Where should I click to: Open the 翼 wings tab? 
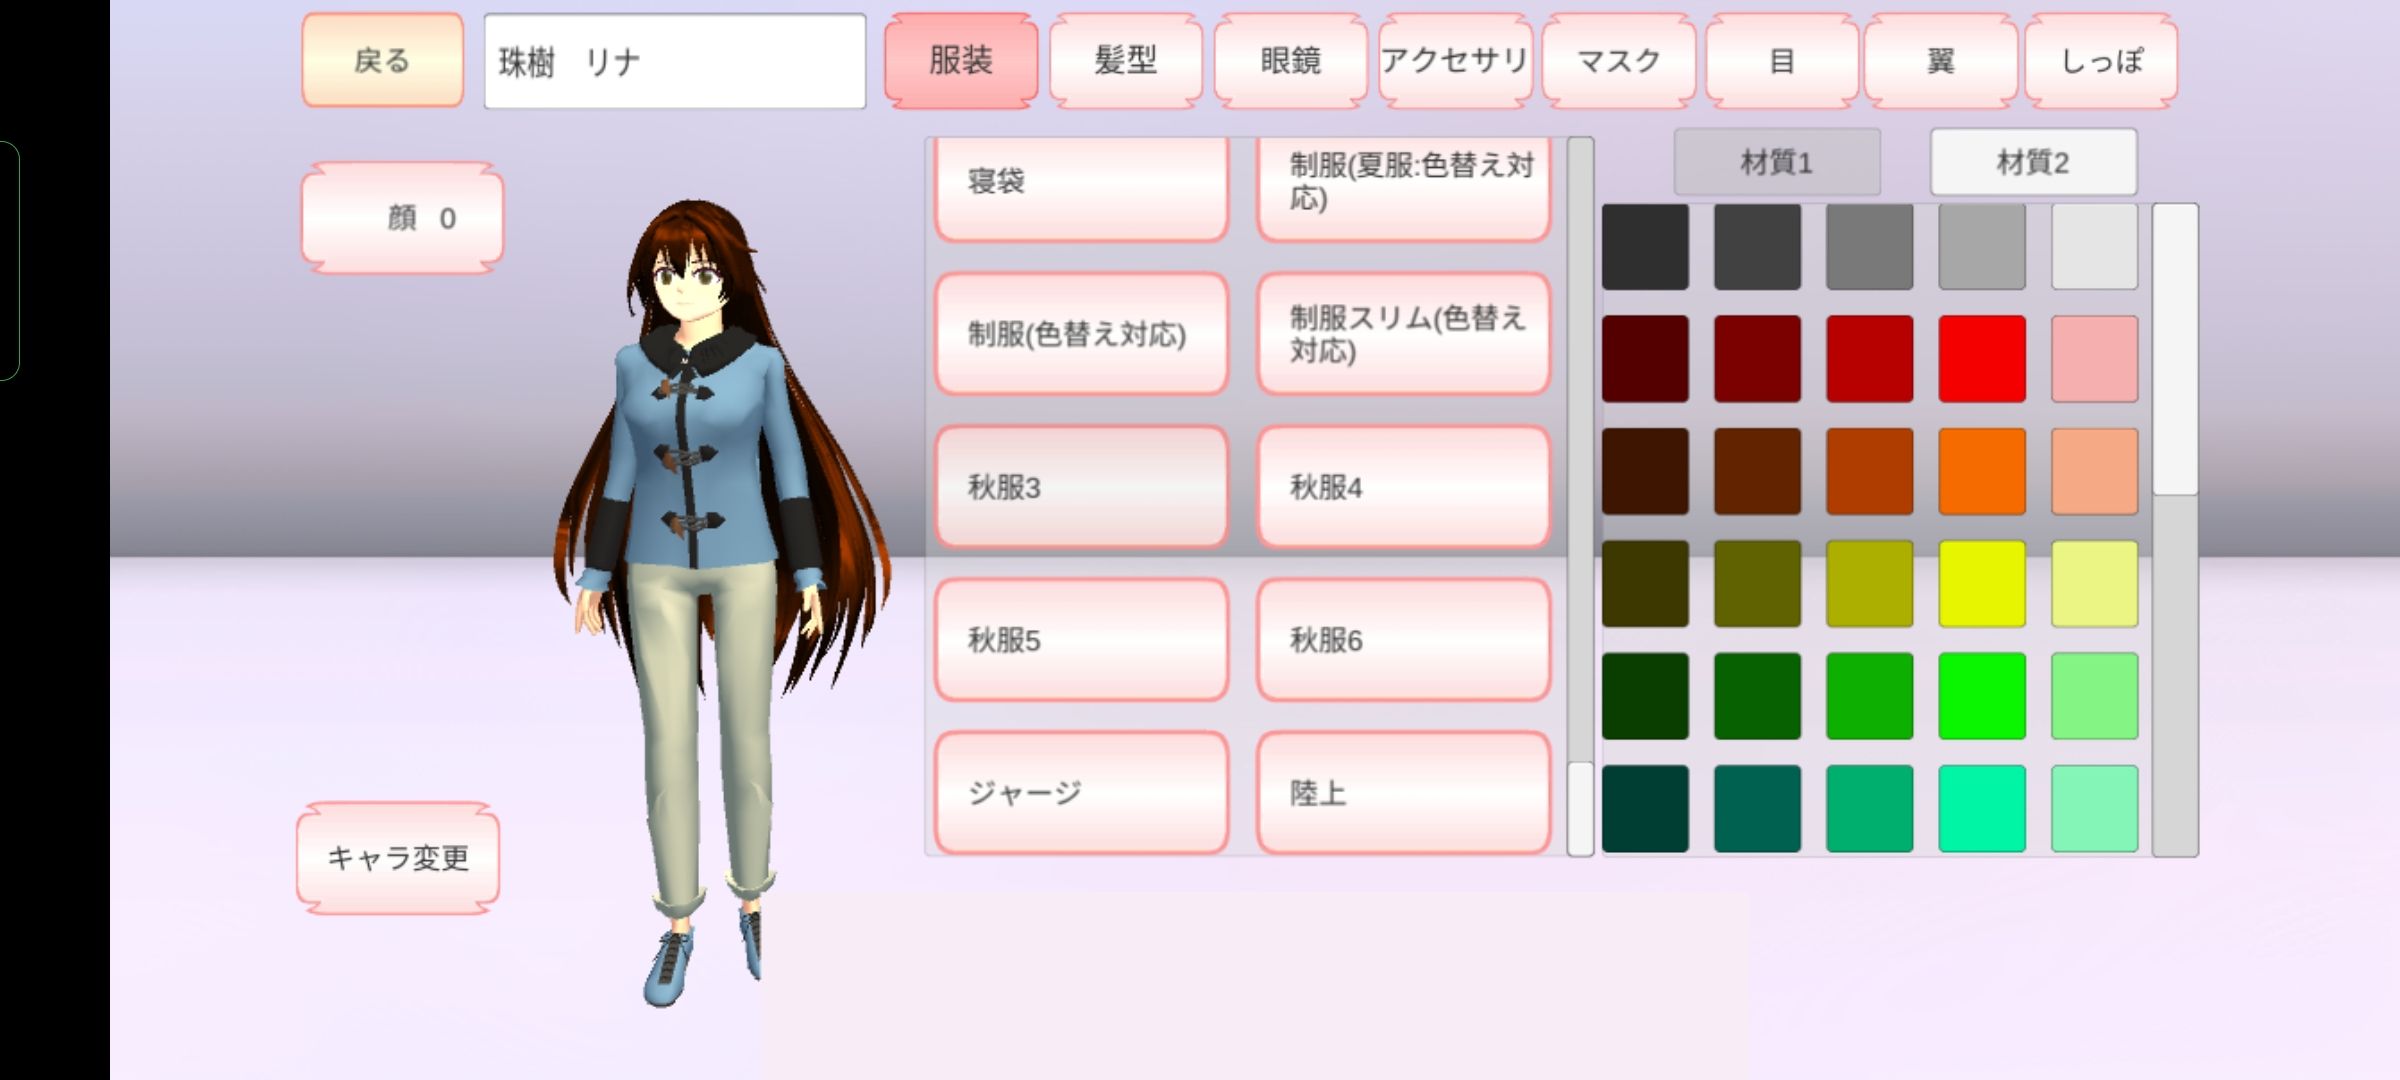pos(1940,61)
